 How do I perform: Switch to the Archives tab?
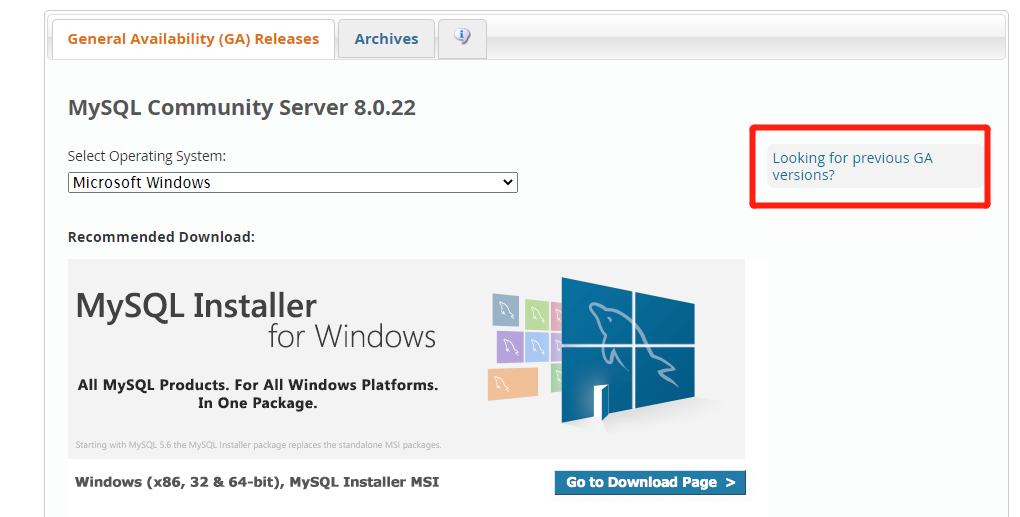(386, 39)
